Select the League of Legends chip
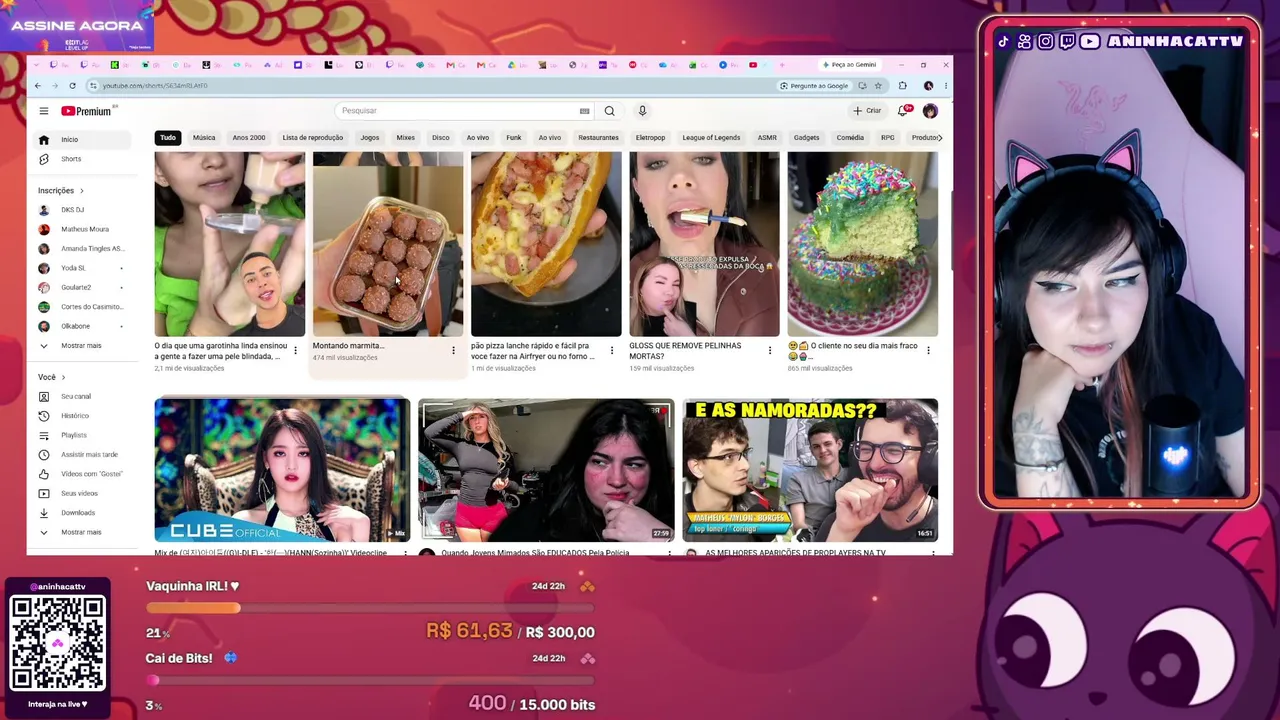This screenshot has height=720, width=1280. [x=711, y=138]
